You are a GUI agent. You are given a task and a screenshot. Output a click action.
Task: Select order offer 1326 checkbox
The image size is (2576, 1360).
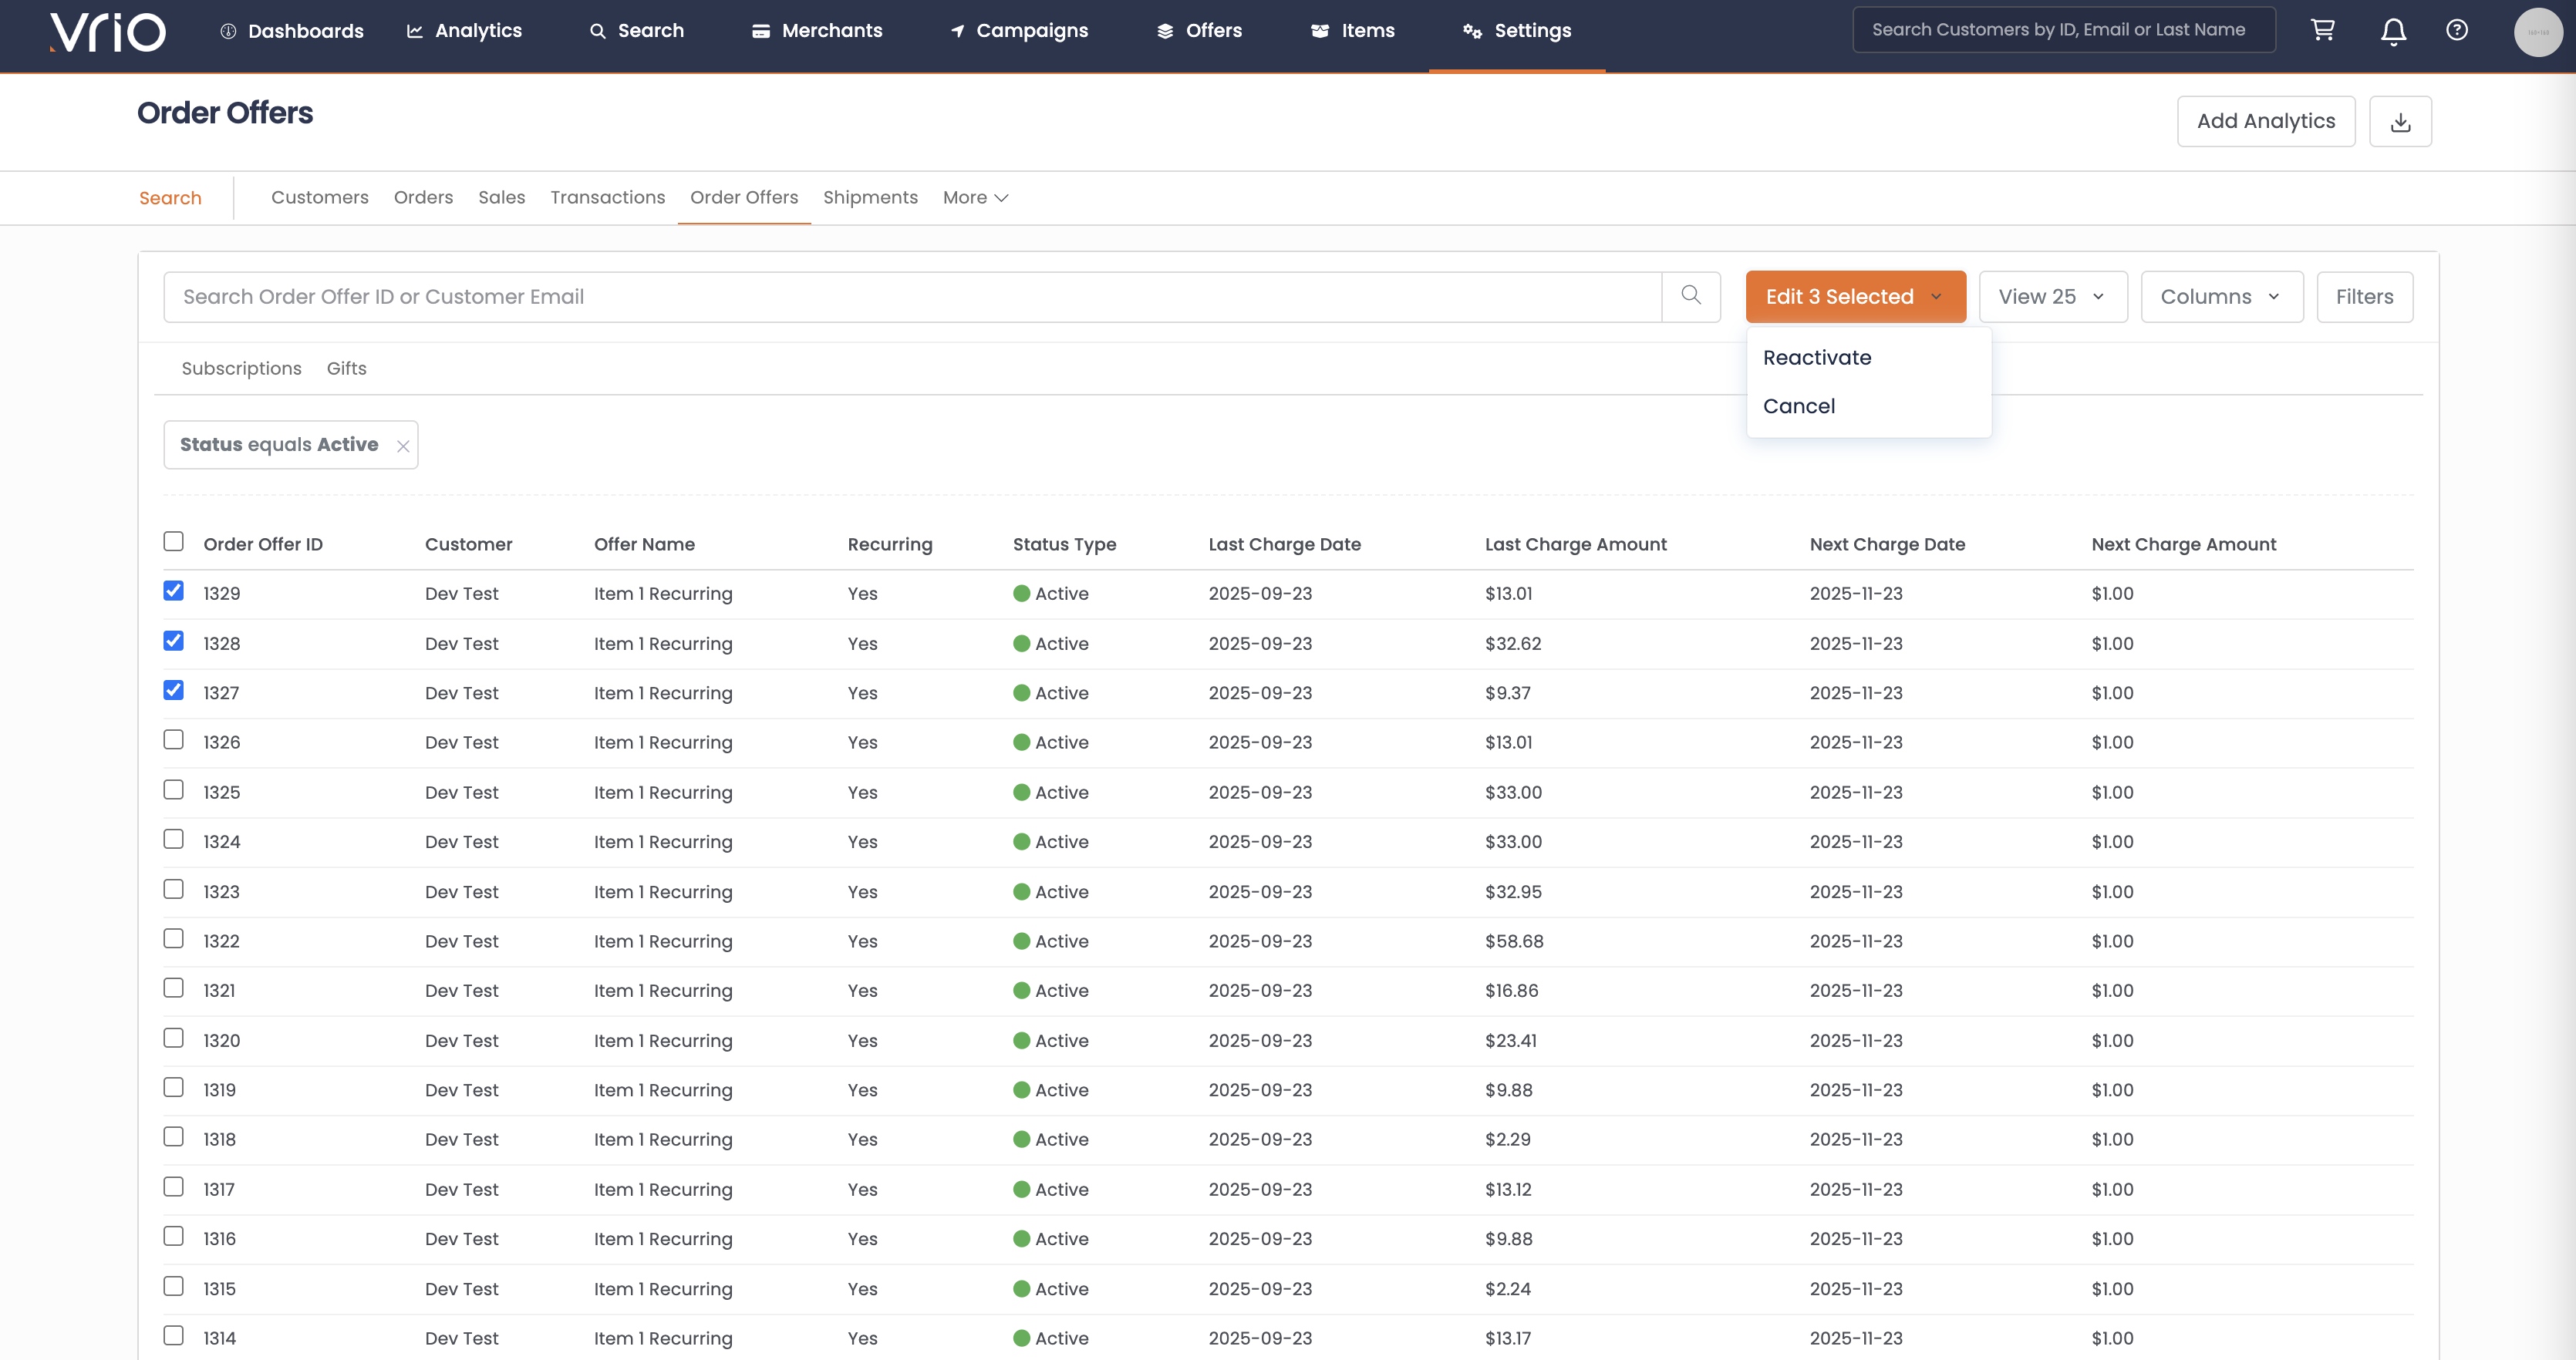tap(174, 740)
